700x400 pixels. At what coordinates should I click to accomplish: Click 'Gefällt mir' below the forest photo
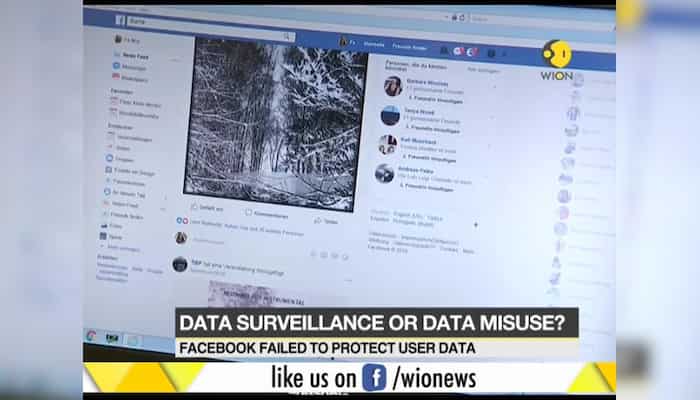pos(207,208)
